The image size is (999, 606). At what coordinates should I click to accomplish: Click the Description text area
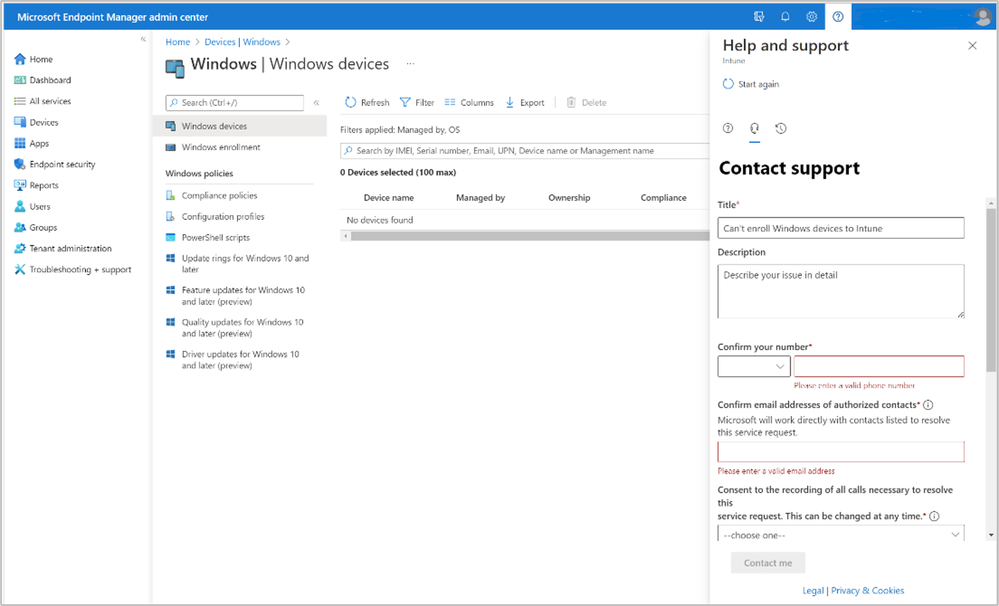(x=840, y=291)
